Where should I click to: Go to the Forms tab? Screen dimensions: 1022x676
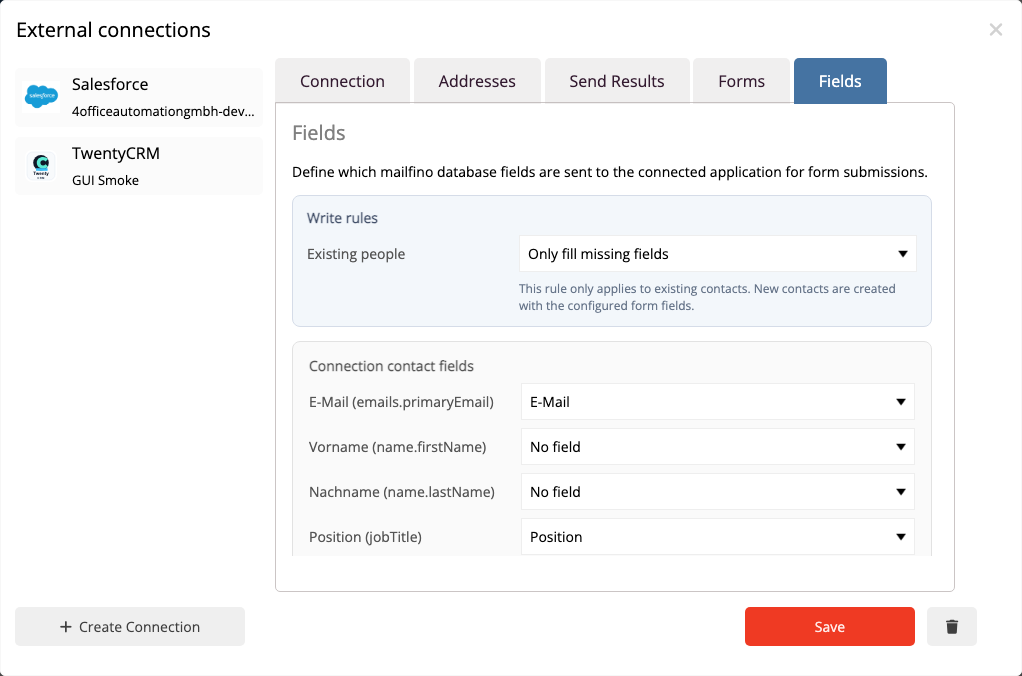[x=741, y=81]
